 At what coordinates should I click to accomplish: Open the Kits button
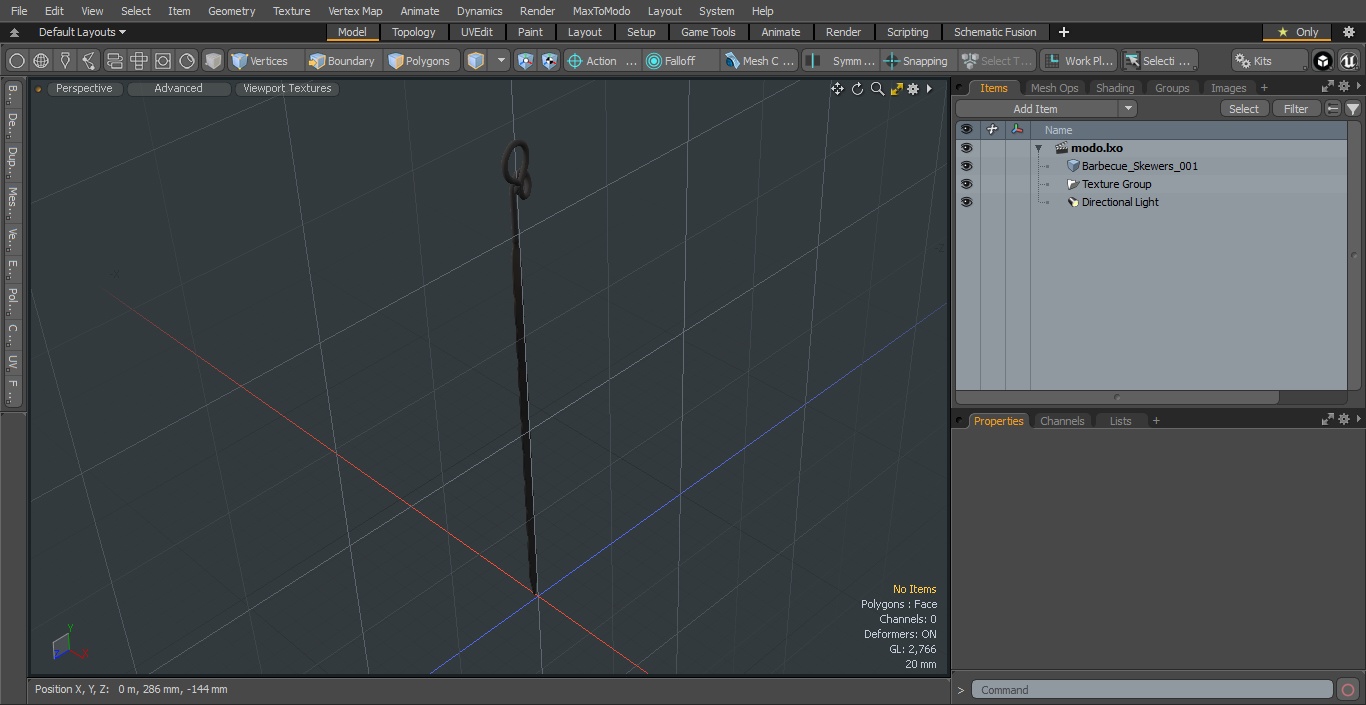click(1269, 61)
